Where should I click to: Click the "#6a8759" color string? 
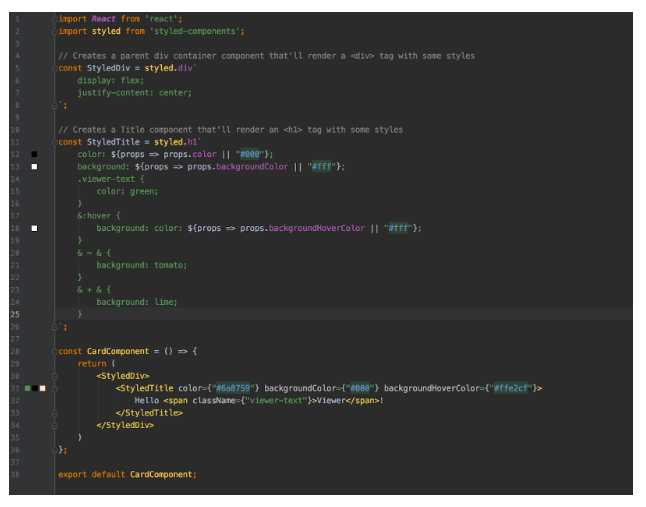pyautogui.click(x=233, y=388)
